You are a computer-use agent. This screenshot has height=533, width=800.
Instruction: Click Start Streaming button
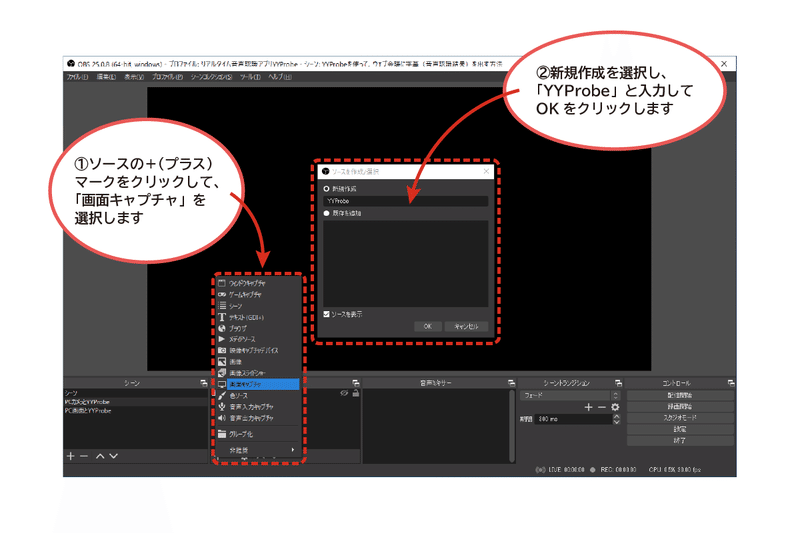680,395
